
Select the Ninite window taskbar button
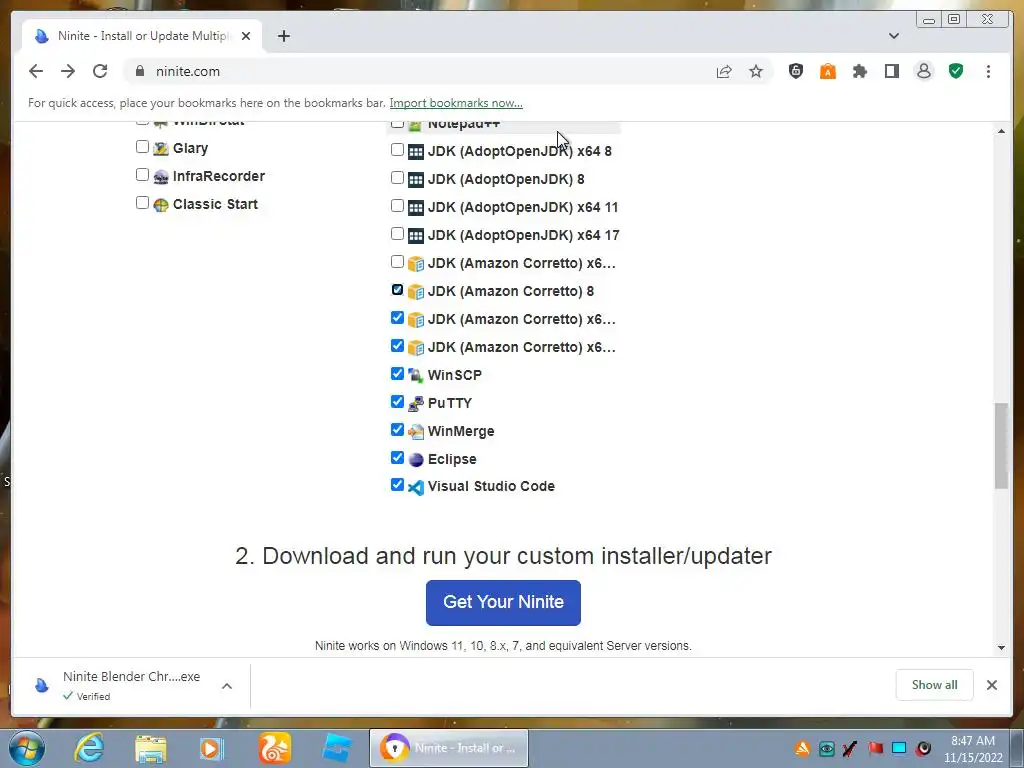449,748
